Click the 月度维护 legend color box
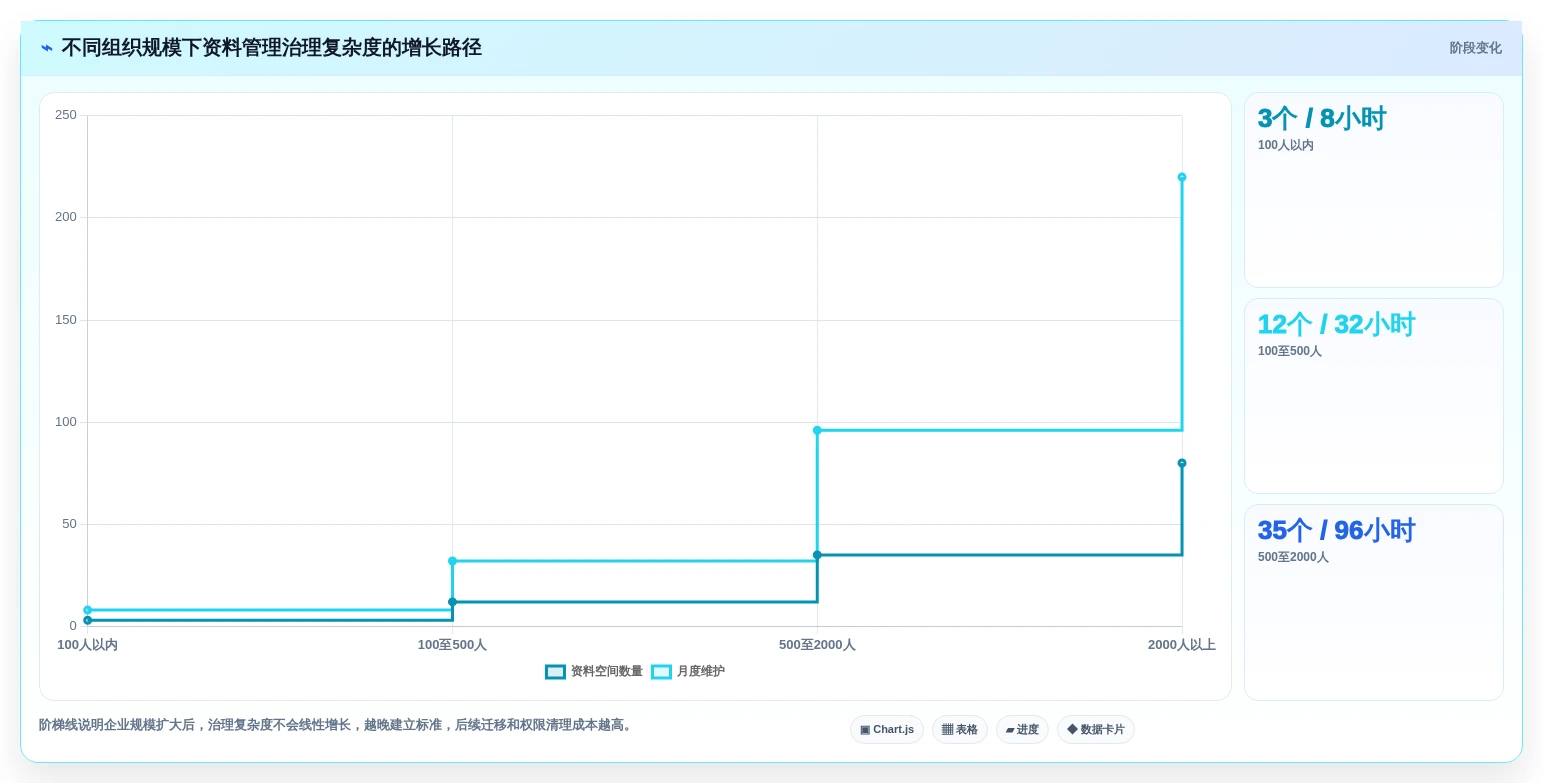1543x783 pixels. pyautogui.click(x=661, y=672)
